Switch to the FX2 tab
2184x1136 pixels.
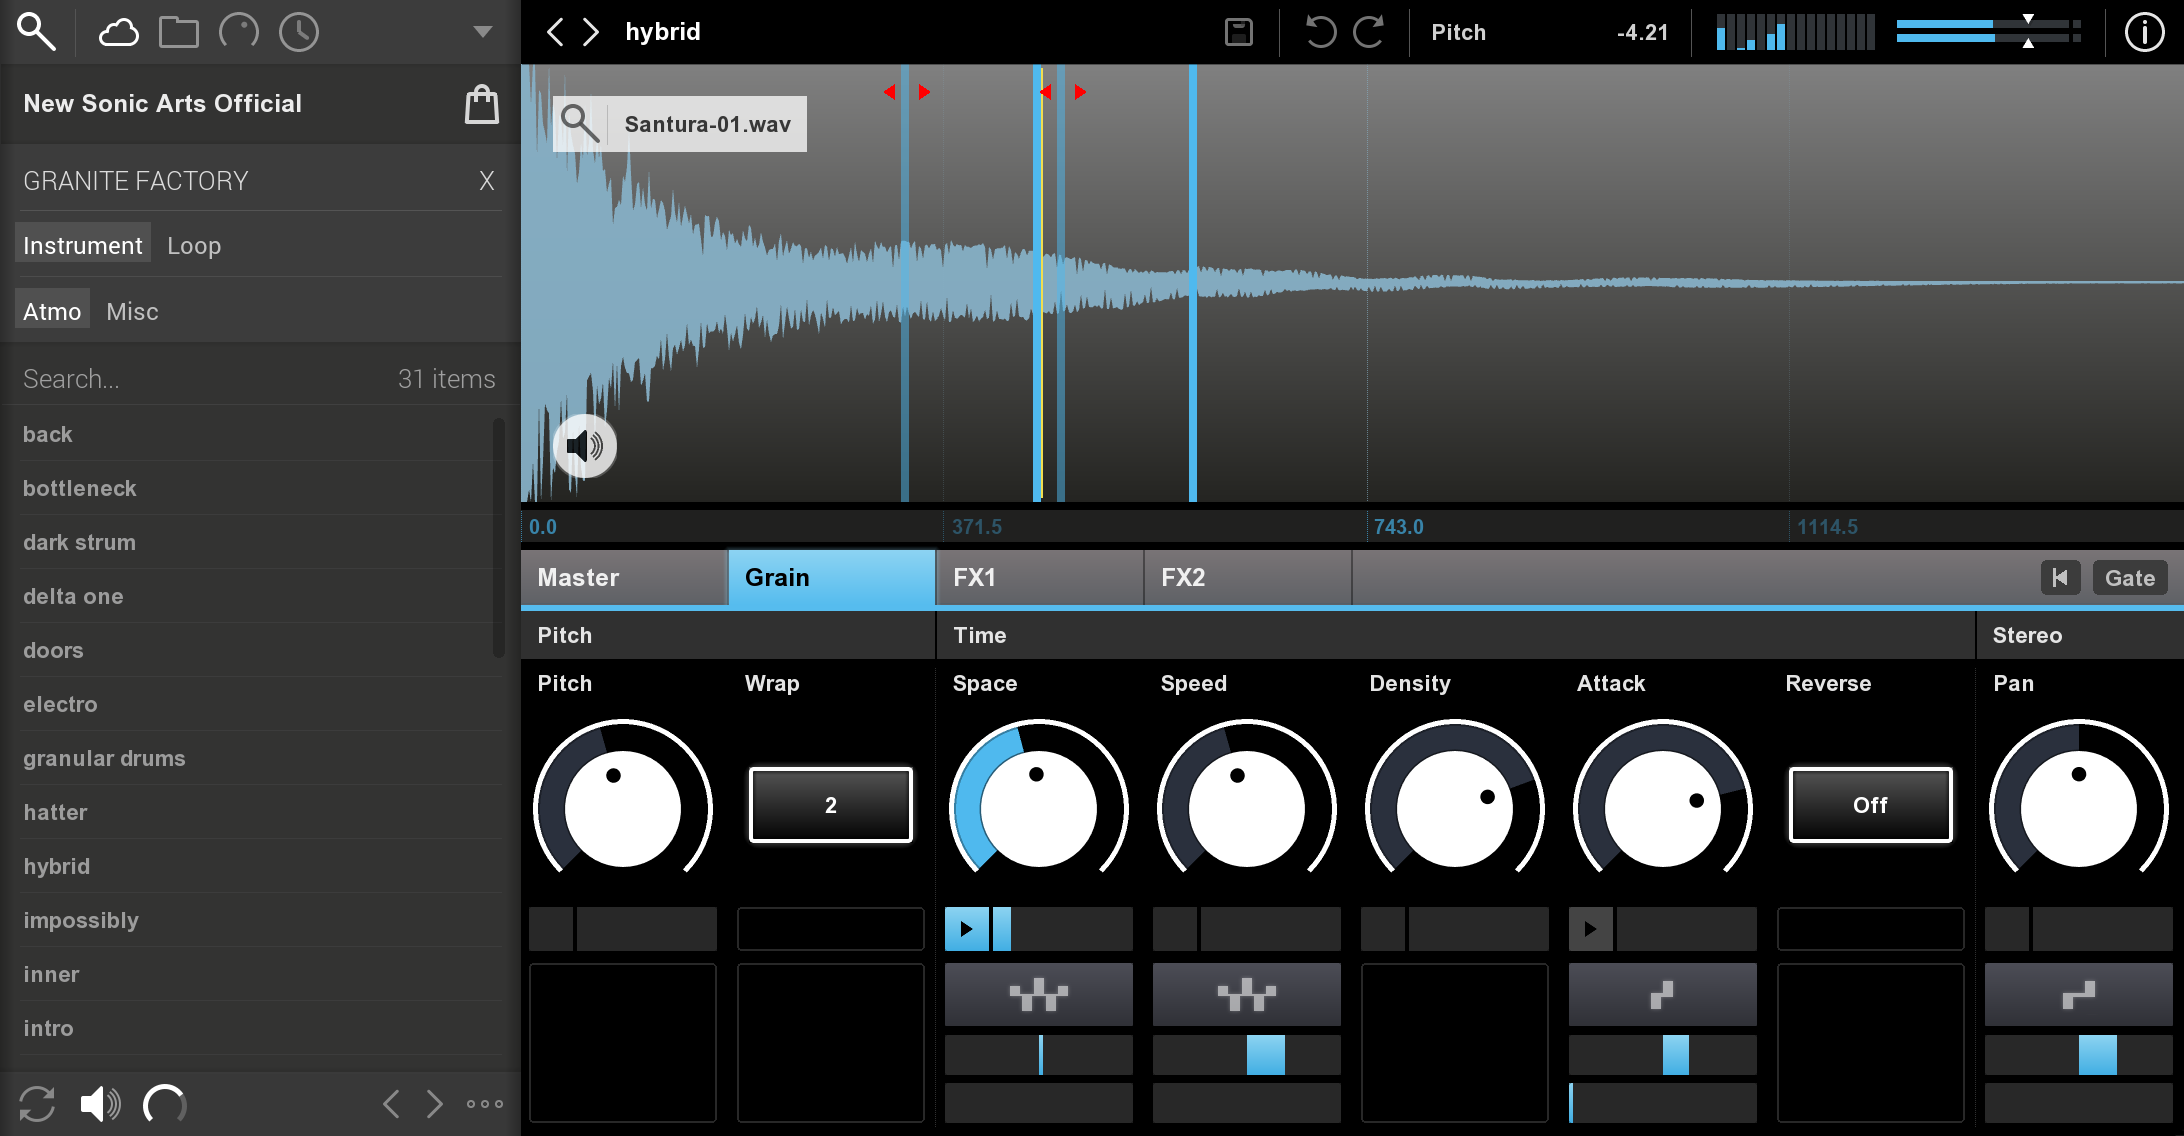pos(1248,577)
